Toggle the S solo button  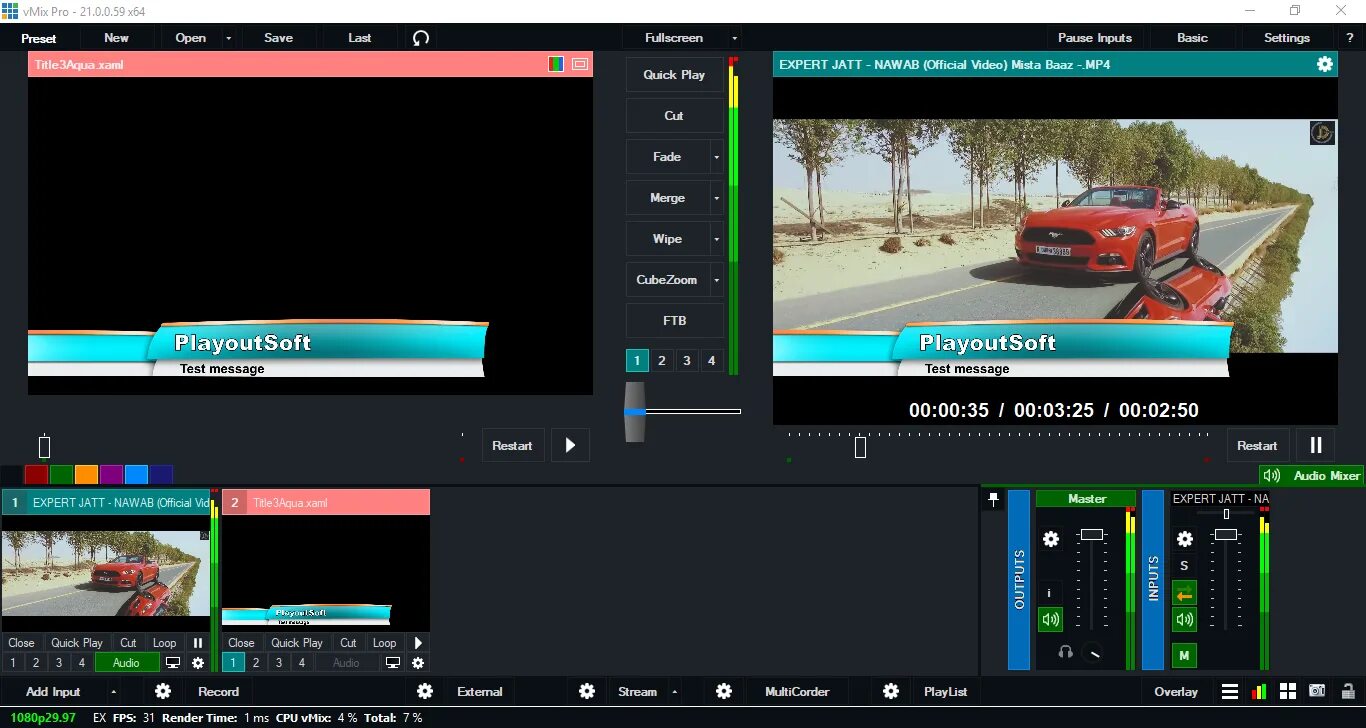(1184, 566)
